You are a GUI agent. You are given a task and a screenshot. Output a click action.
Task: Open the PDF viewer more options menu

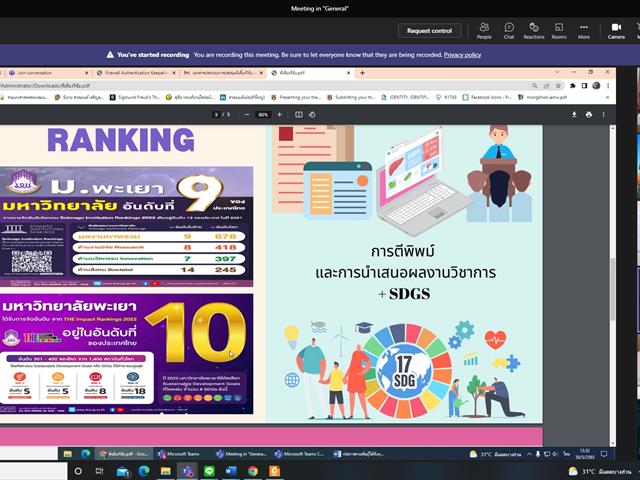click(x=603, y=115)
